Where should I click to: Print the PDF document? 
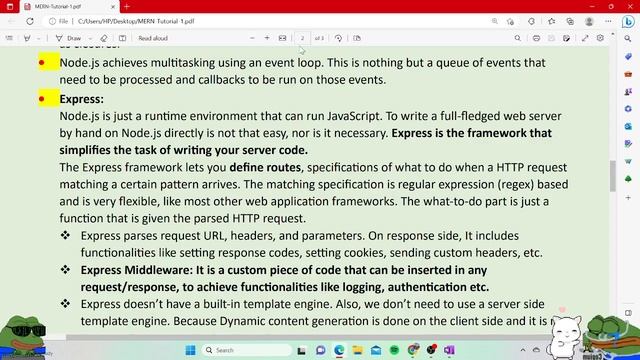point(536,38)
